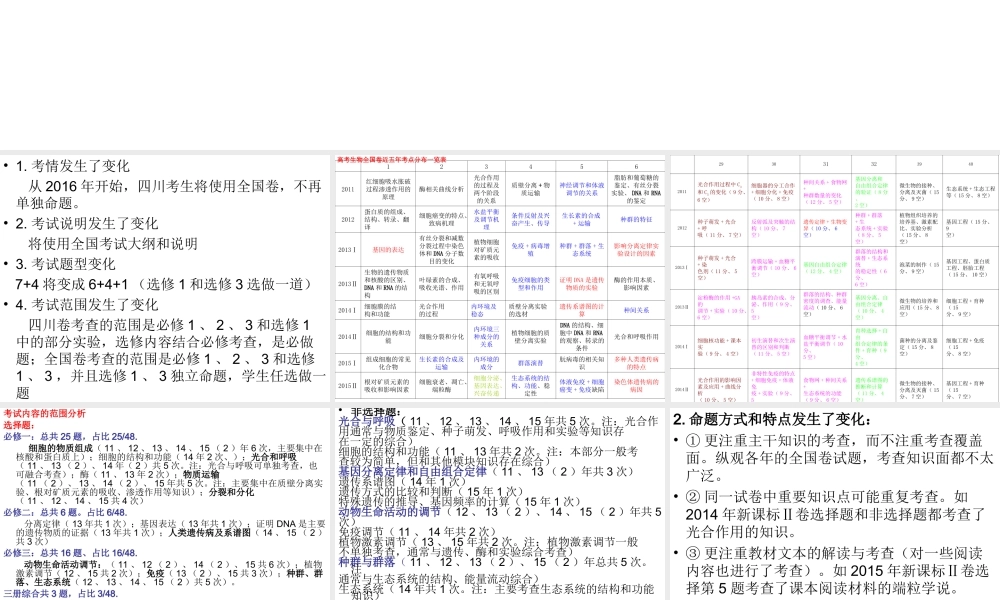Viewport: 1000px width, 600px height.
Task: Open the slide titled '1. 考情发生了变化'
Action: pos(165,278)
